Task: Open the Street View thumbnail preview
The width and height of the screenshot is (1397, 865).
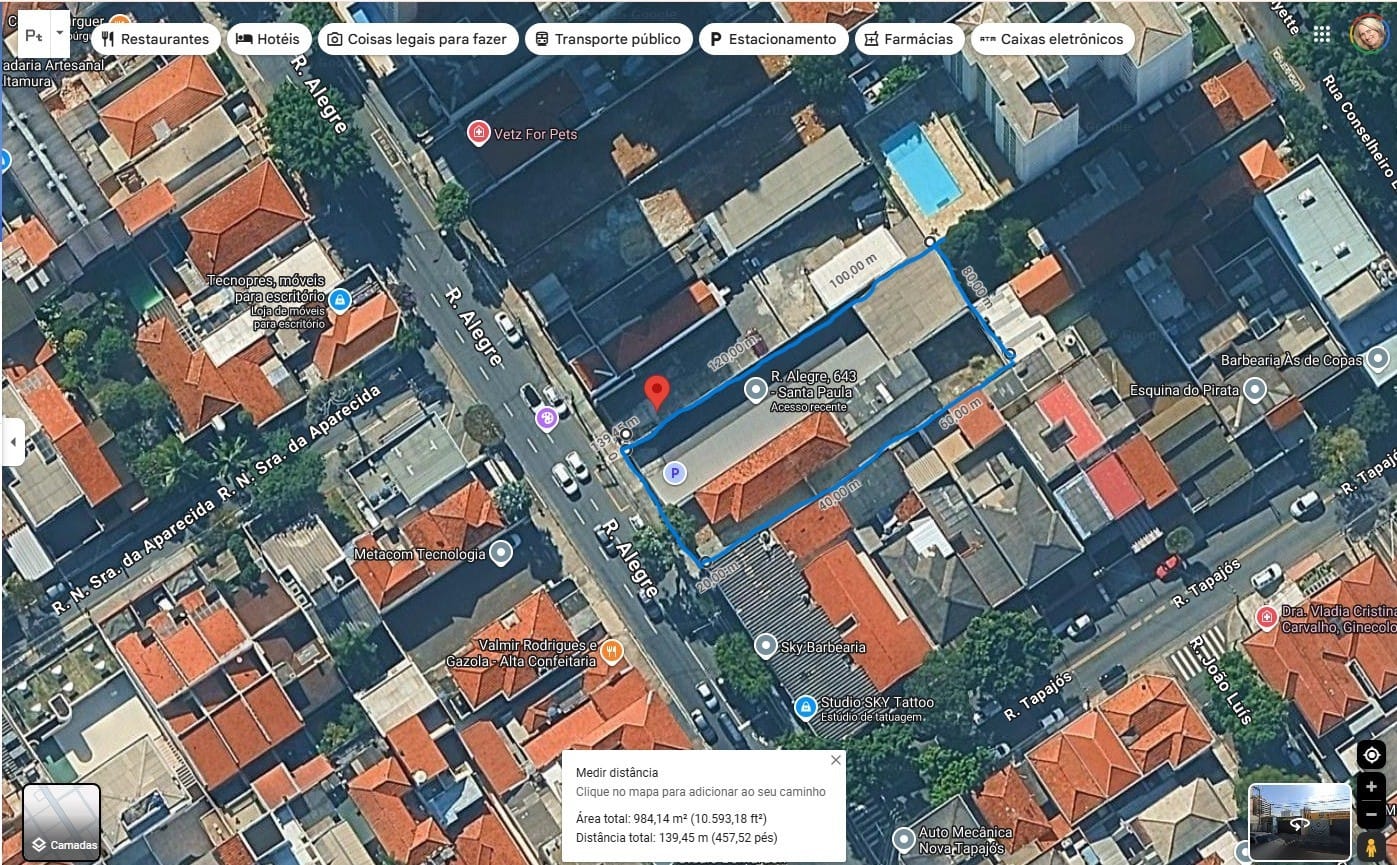Action: pos(1300,822)
